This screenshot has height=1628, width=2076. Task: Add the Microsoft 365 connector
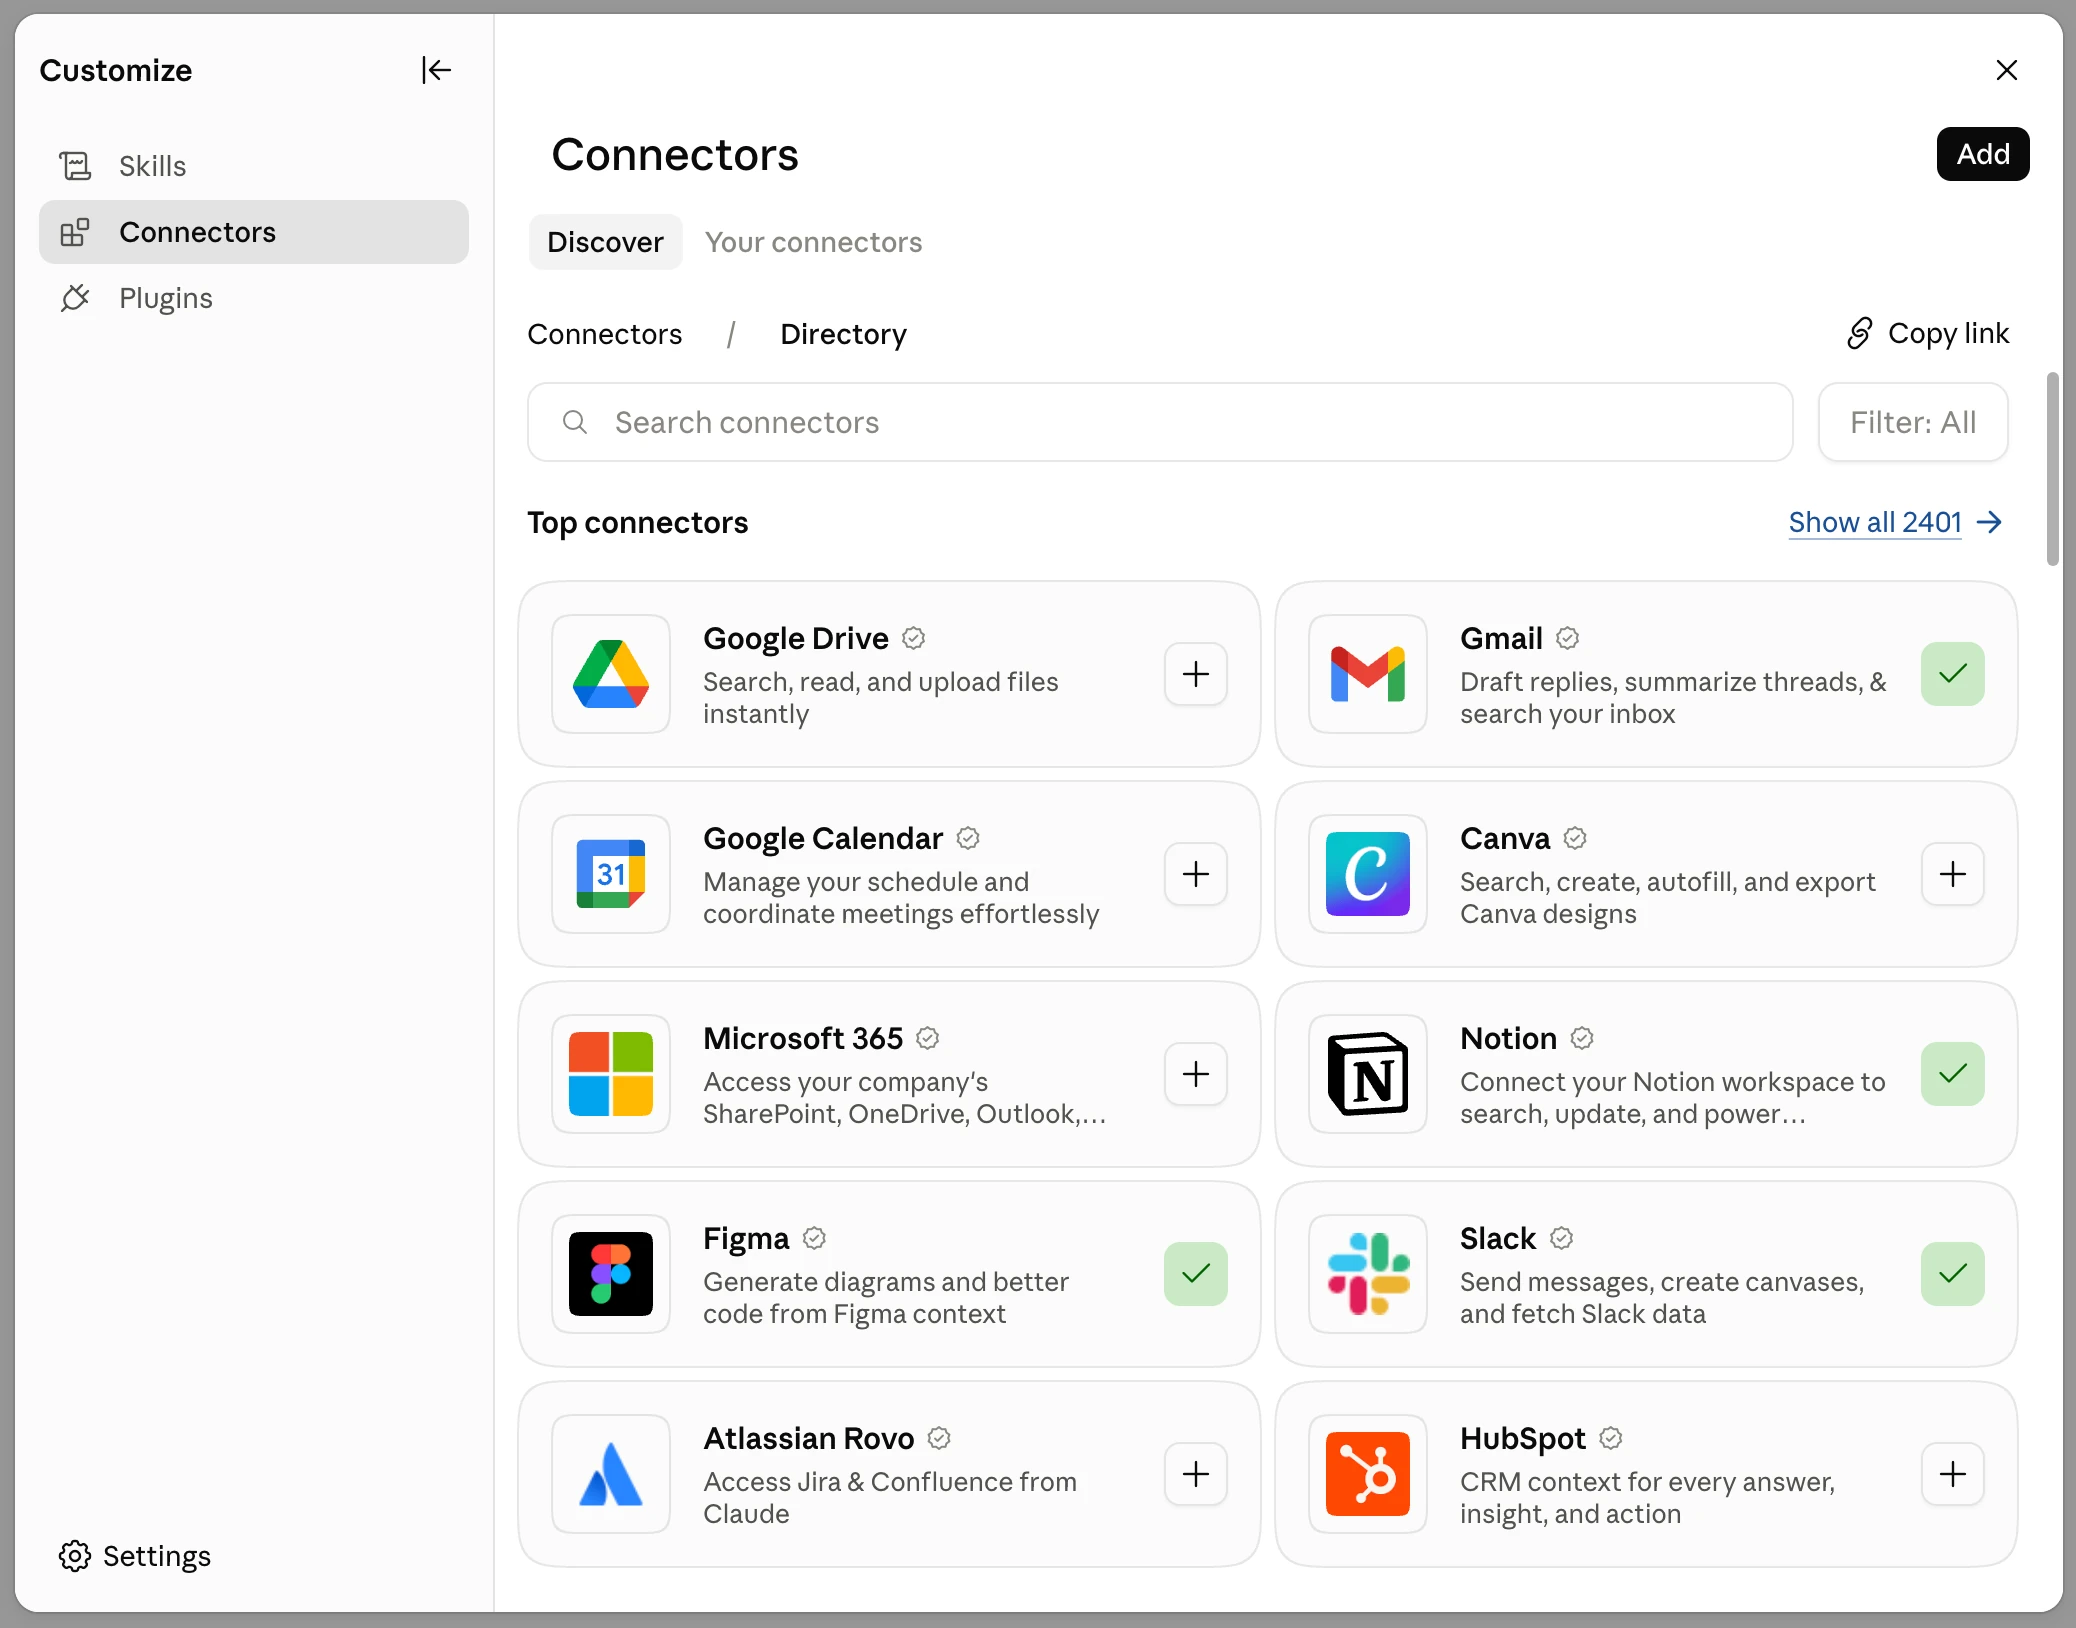1196,1074
